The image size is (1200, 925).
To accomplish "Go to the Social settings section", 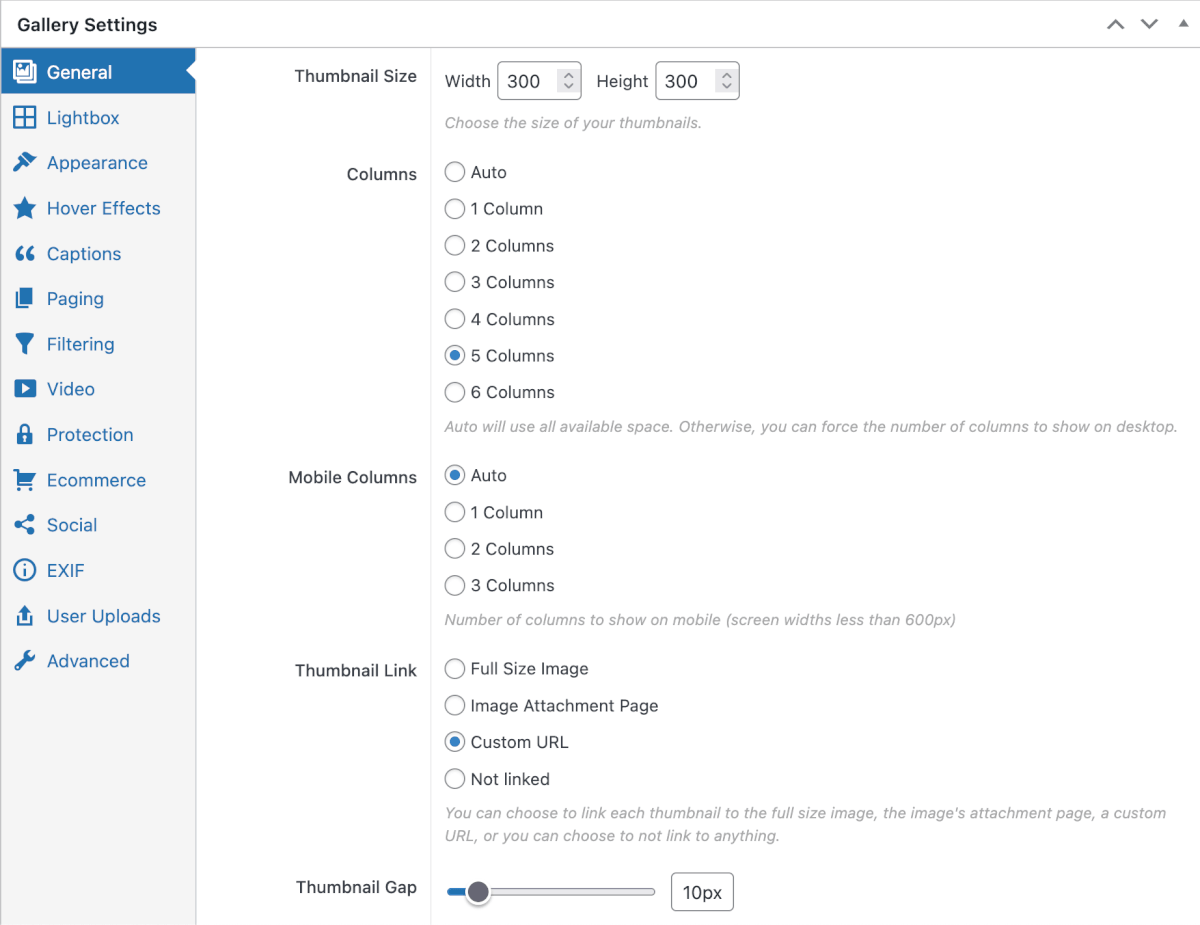I will click(x=72, y=525).
